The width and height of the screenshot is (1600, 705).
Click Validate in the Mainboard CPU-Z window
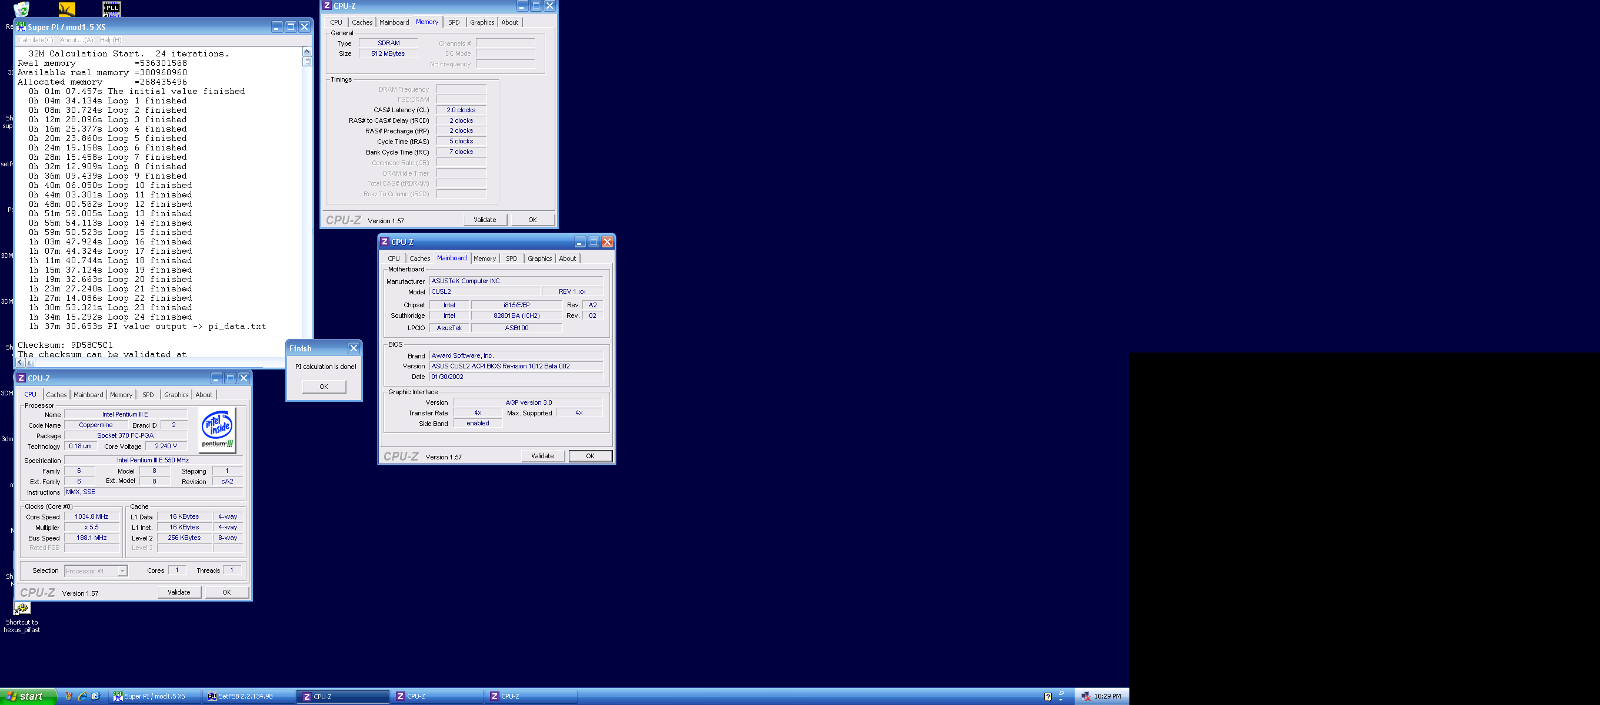tap(543, 456)
